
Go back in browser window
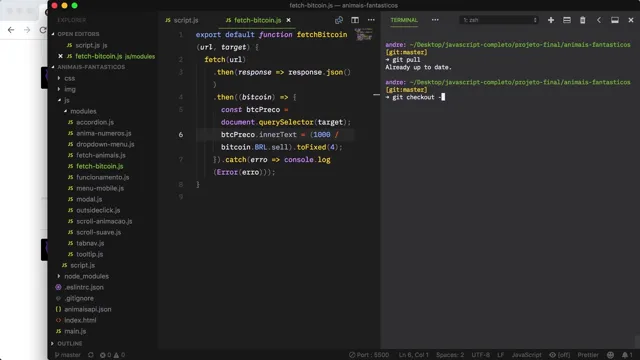point(11,30)
